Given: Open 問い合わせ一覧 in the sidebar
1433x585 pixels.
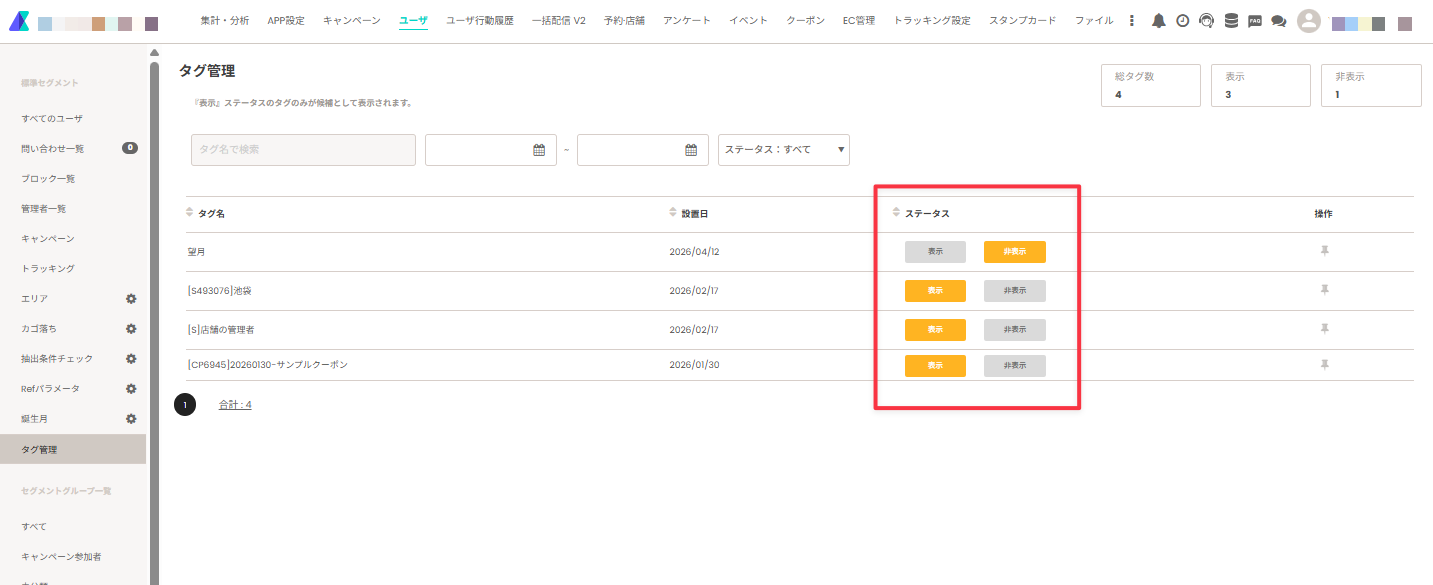Looking at the screenshot, I should coord(53,149).
